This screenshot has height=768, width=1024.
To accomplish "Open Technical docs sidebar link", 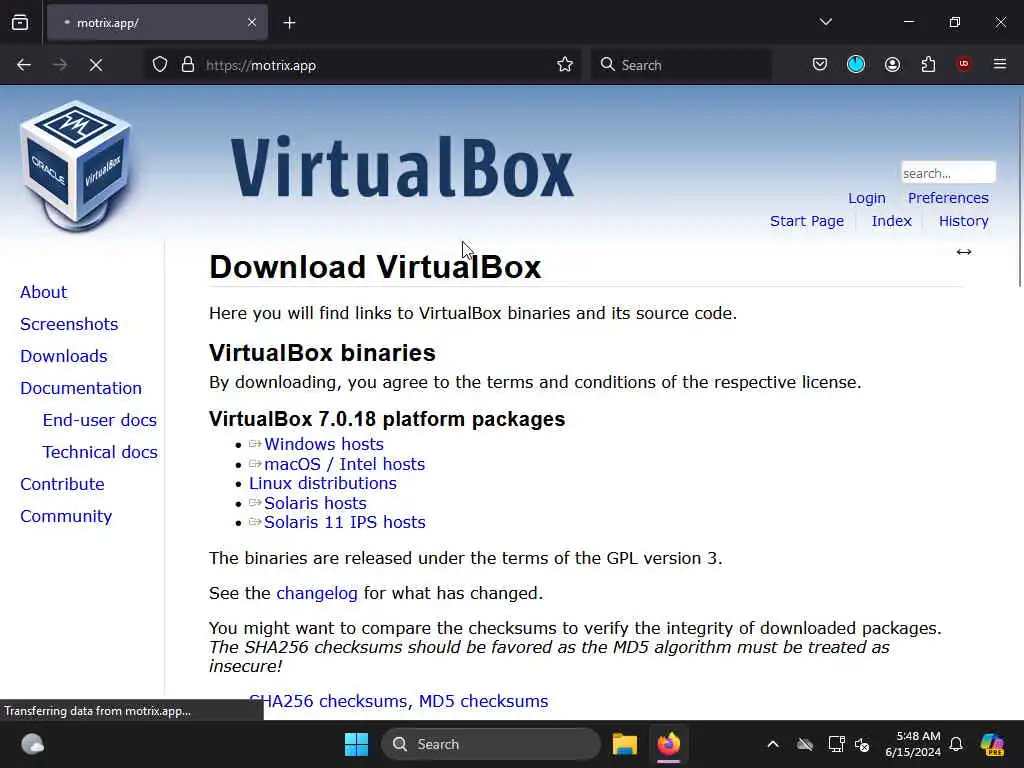I will point(100,452).
